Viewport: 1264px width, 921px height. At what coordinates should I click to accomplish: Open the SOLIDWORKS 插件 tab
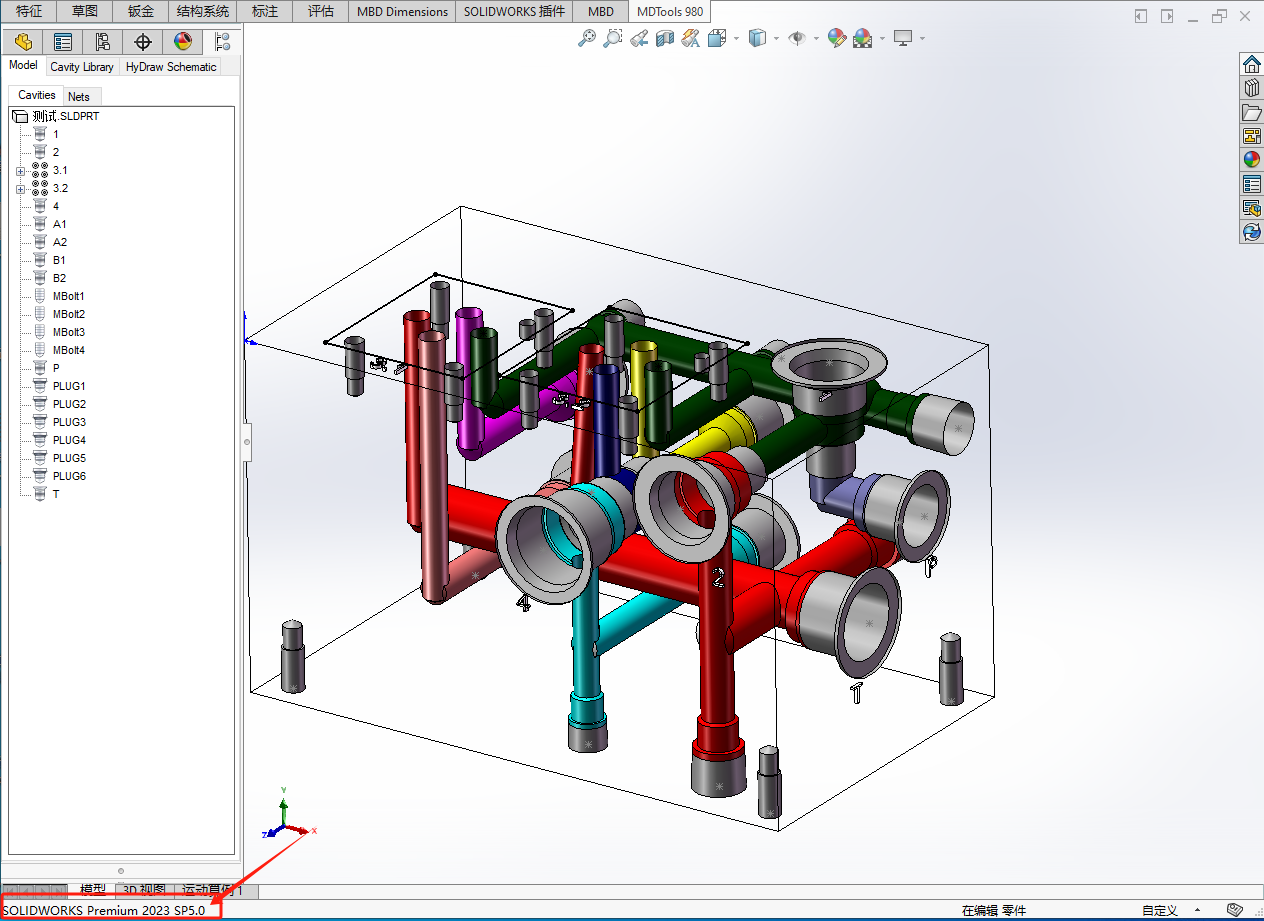515,12
